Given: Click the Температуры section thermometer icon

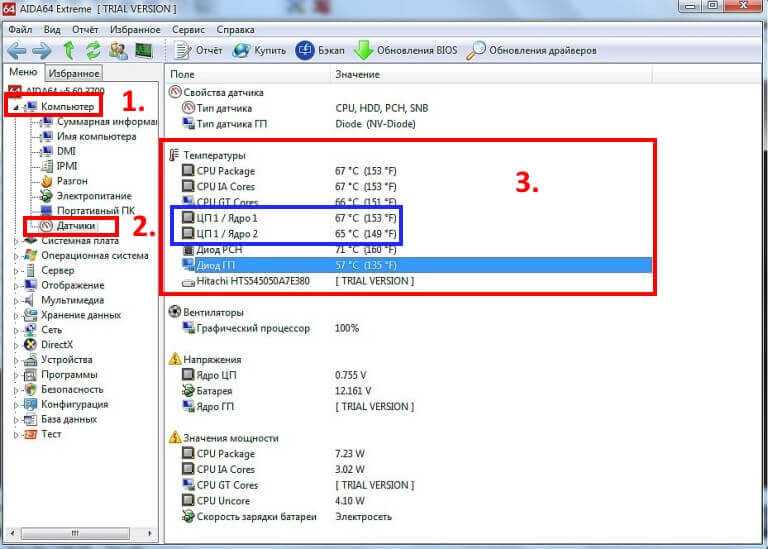Looking at the screenshot, I should point(174,155).
